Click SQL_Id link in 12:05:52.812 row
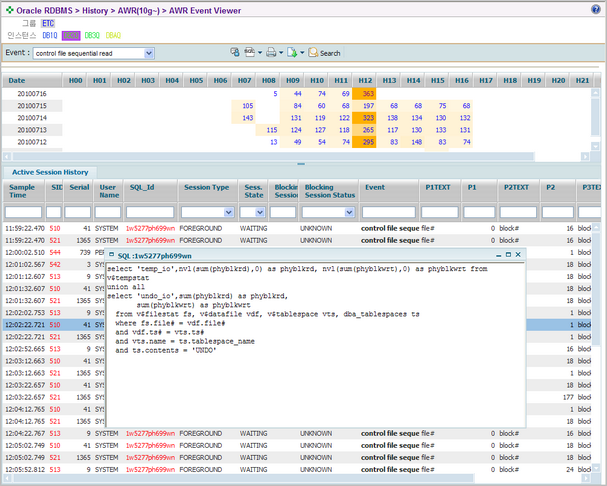607x486 pixels. tap(150, 469)
